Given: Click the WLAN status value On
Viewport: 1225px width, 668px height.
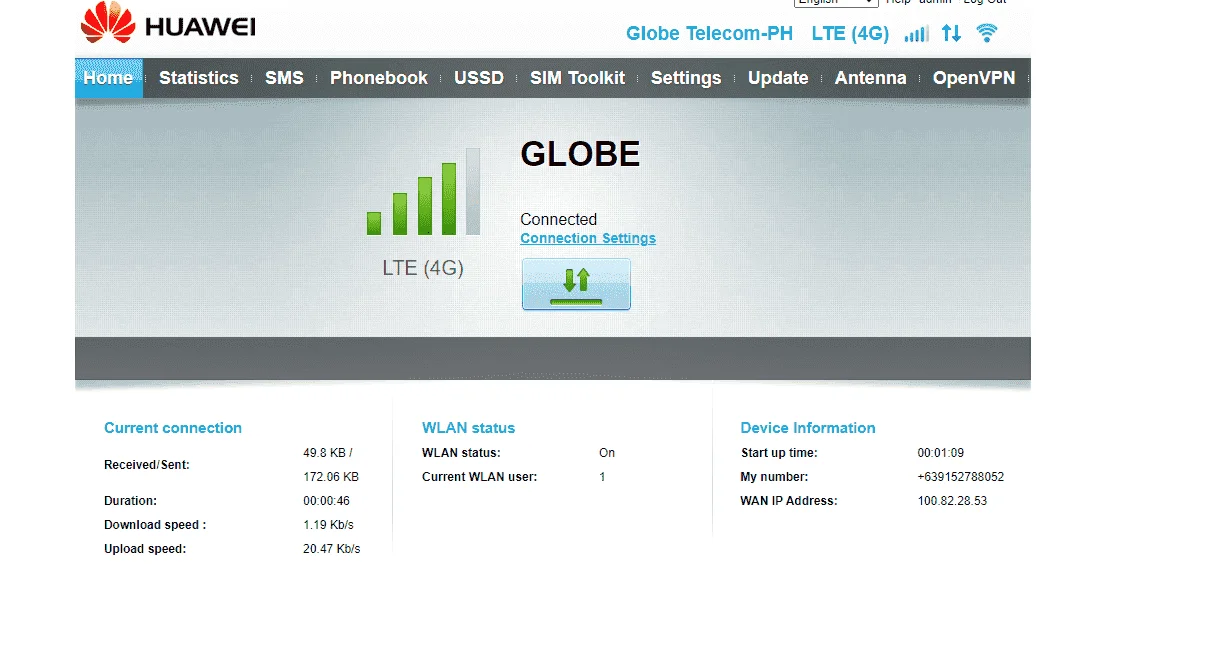Looking at the screenshot, I should point(607,453).
